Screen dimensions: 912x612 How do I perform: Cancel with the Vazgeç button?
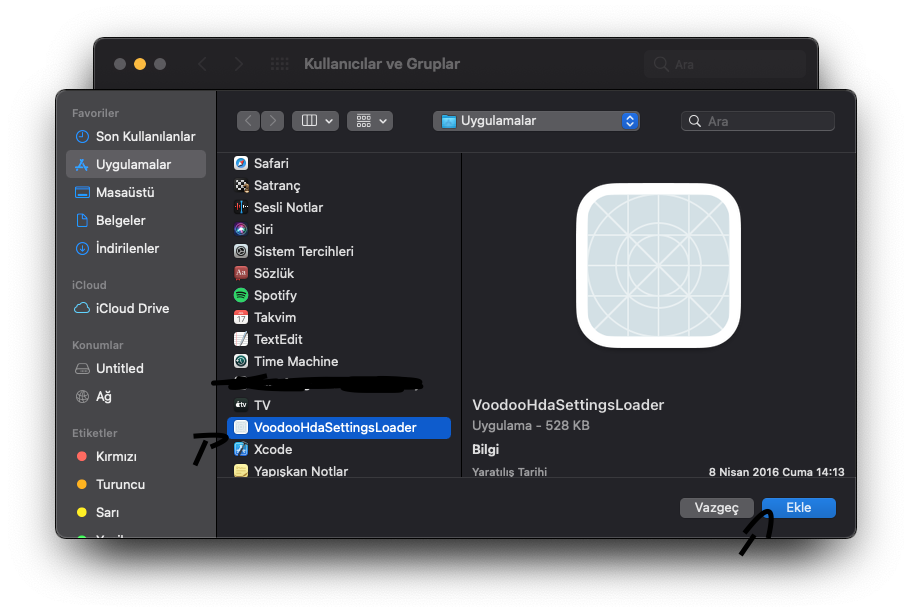pos(716,508)
